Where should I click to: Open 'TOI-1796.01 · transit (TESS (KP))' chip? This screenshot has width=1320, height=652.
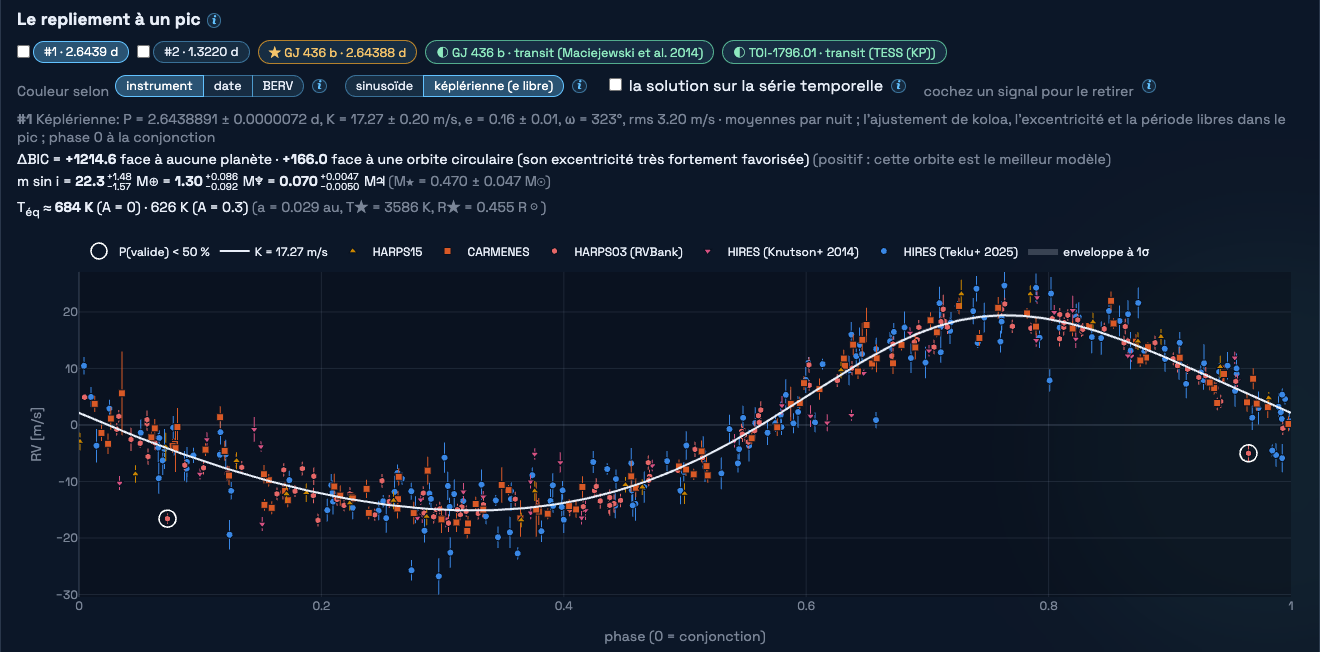pyautogui.click(x=834, y=52)
